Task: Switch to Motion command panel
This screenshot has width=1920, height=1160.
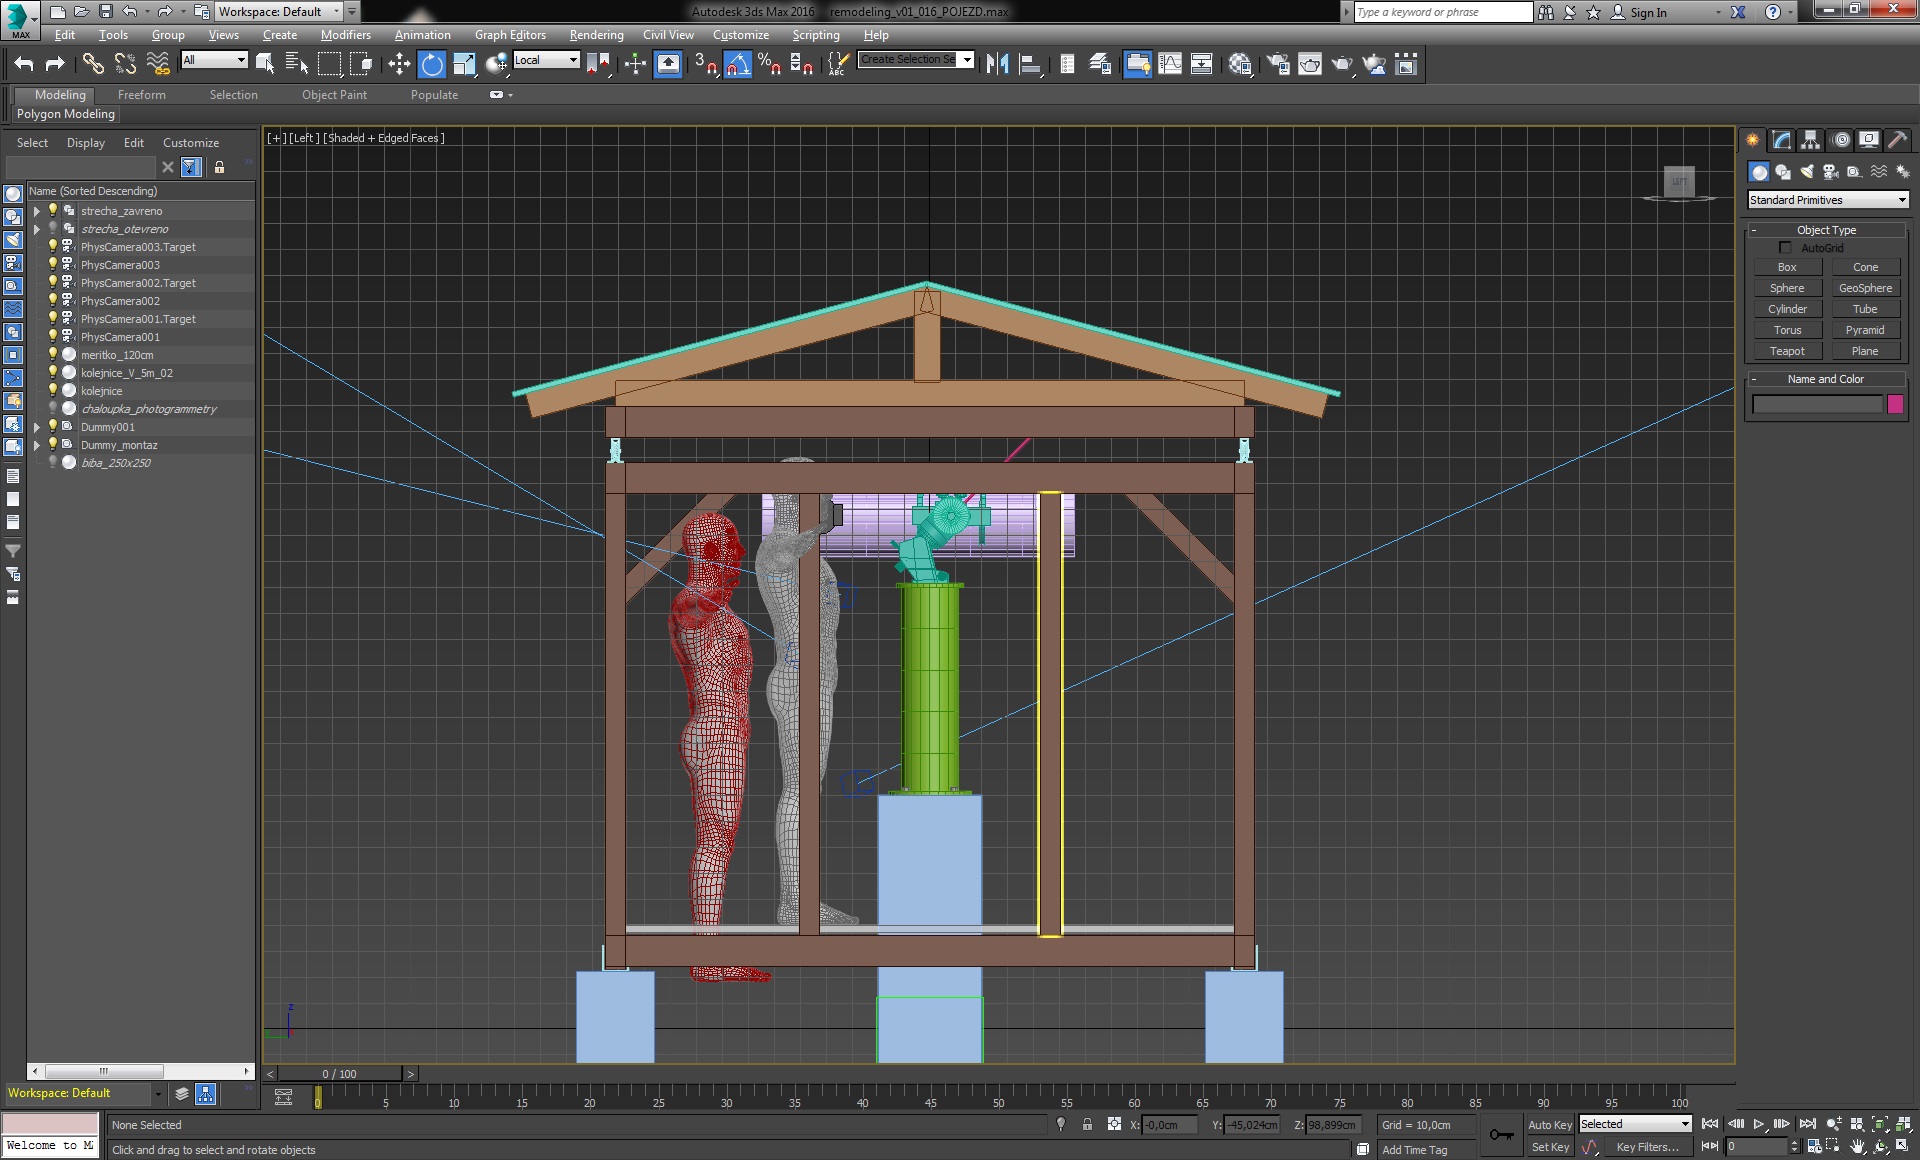Action: pyautogui.click(x=1840, y=140)
